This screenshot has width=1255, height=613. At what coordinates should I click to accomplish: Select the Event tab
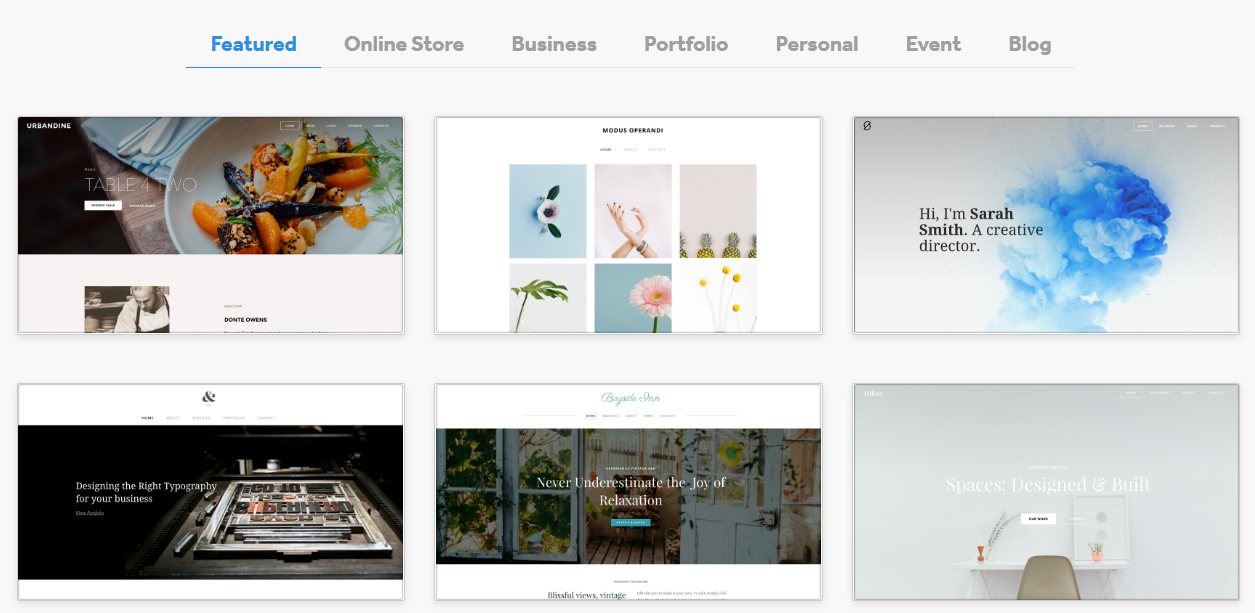pos(933,44)
